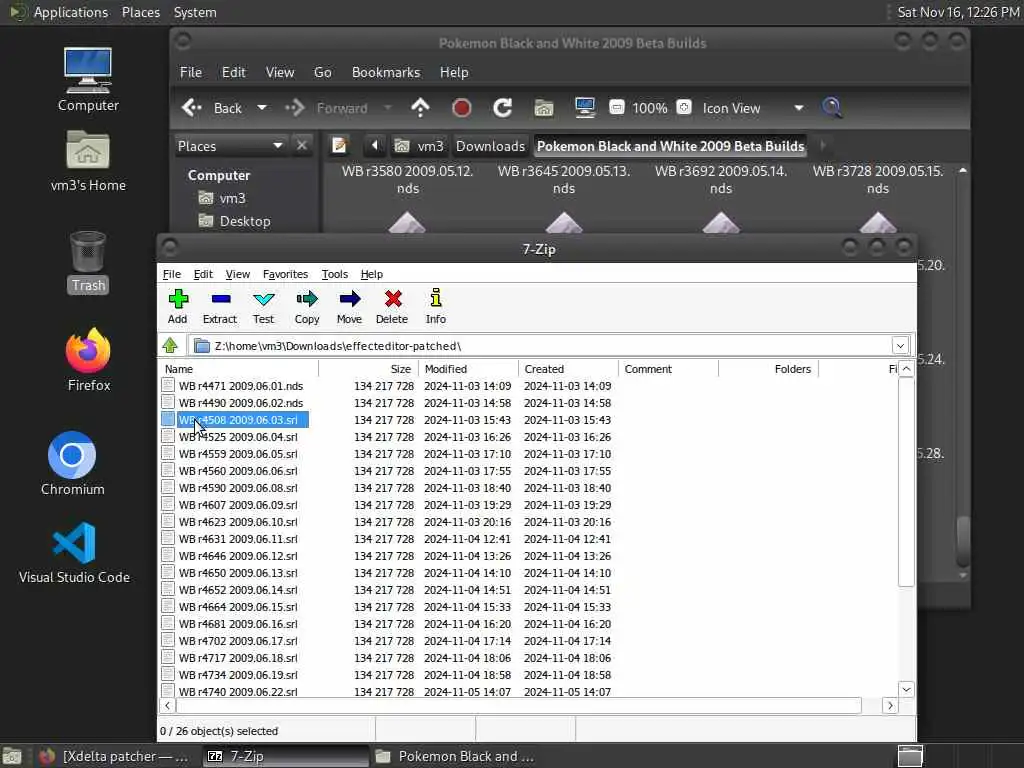Image resolution: width=1024 pixels, height=768 pixels.
Task: Select file WB r4740 2009.06.22.srl
Action: click(238, 692)
